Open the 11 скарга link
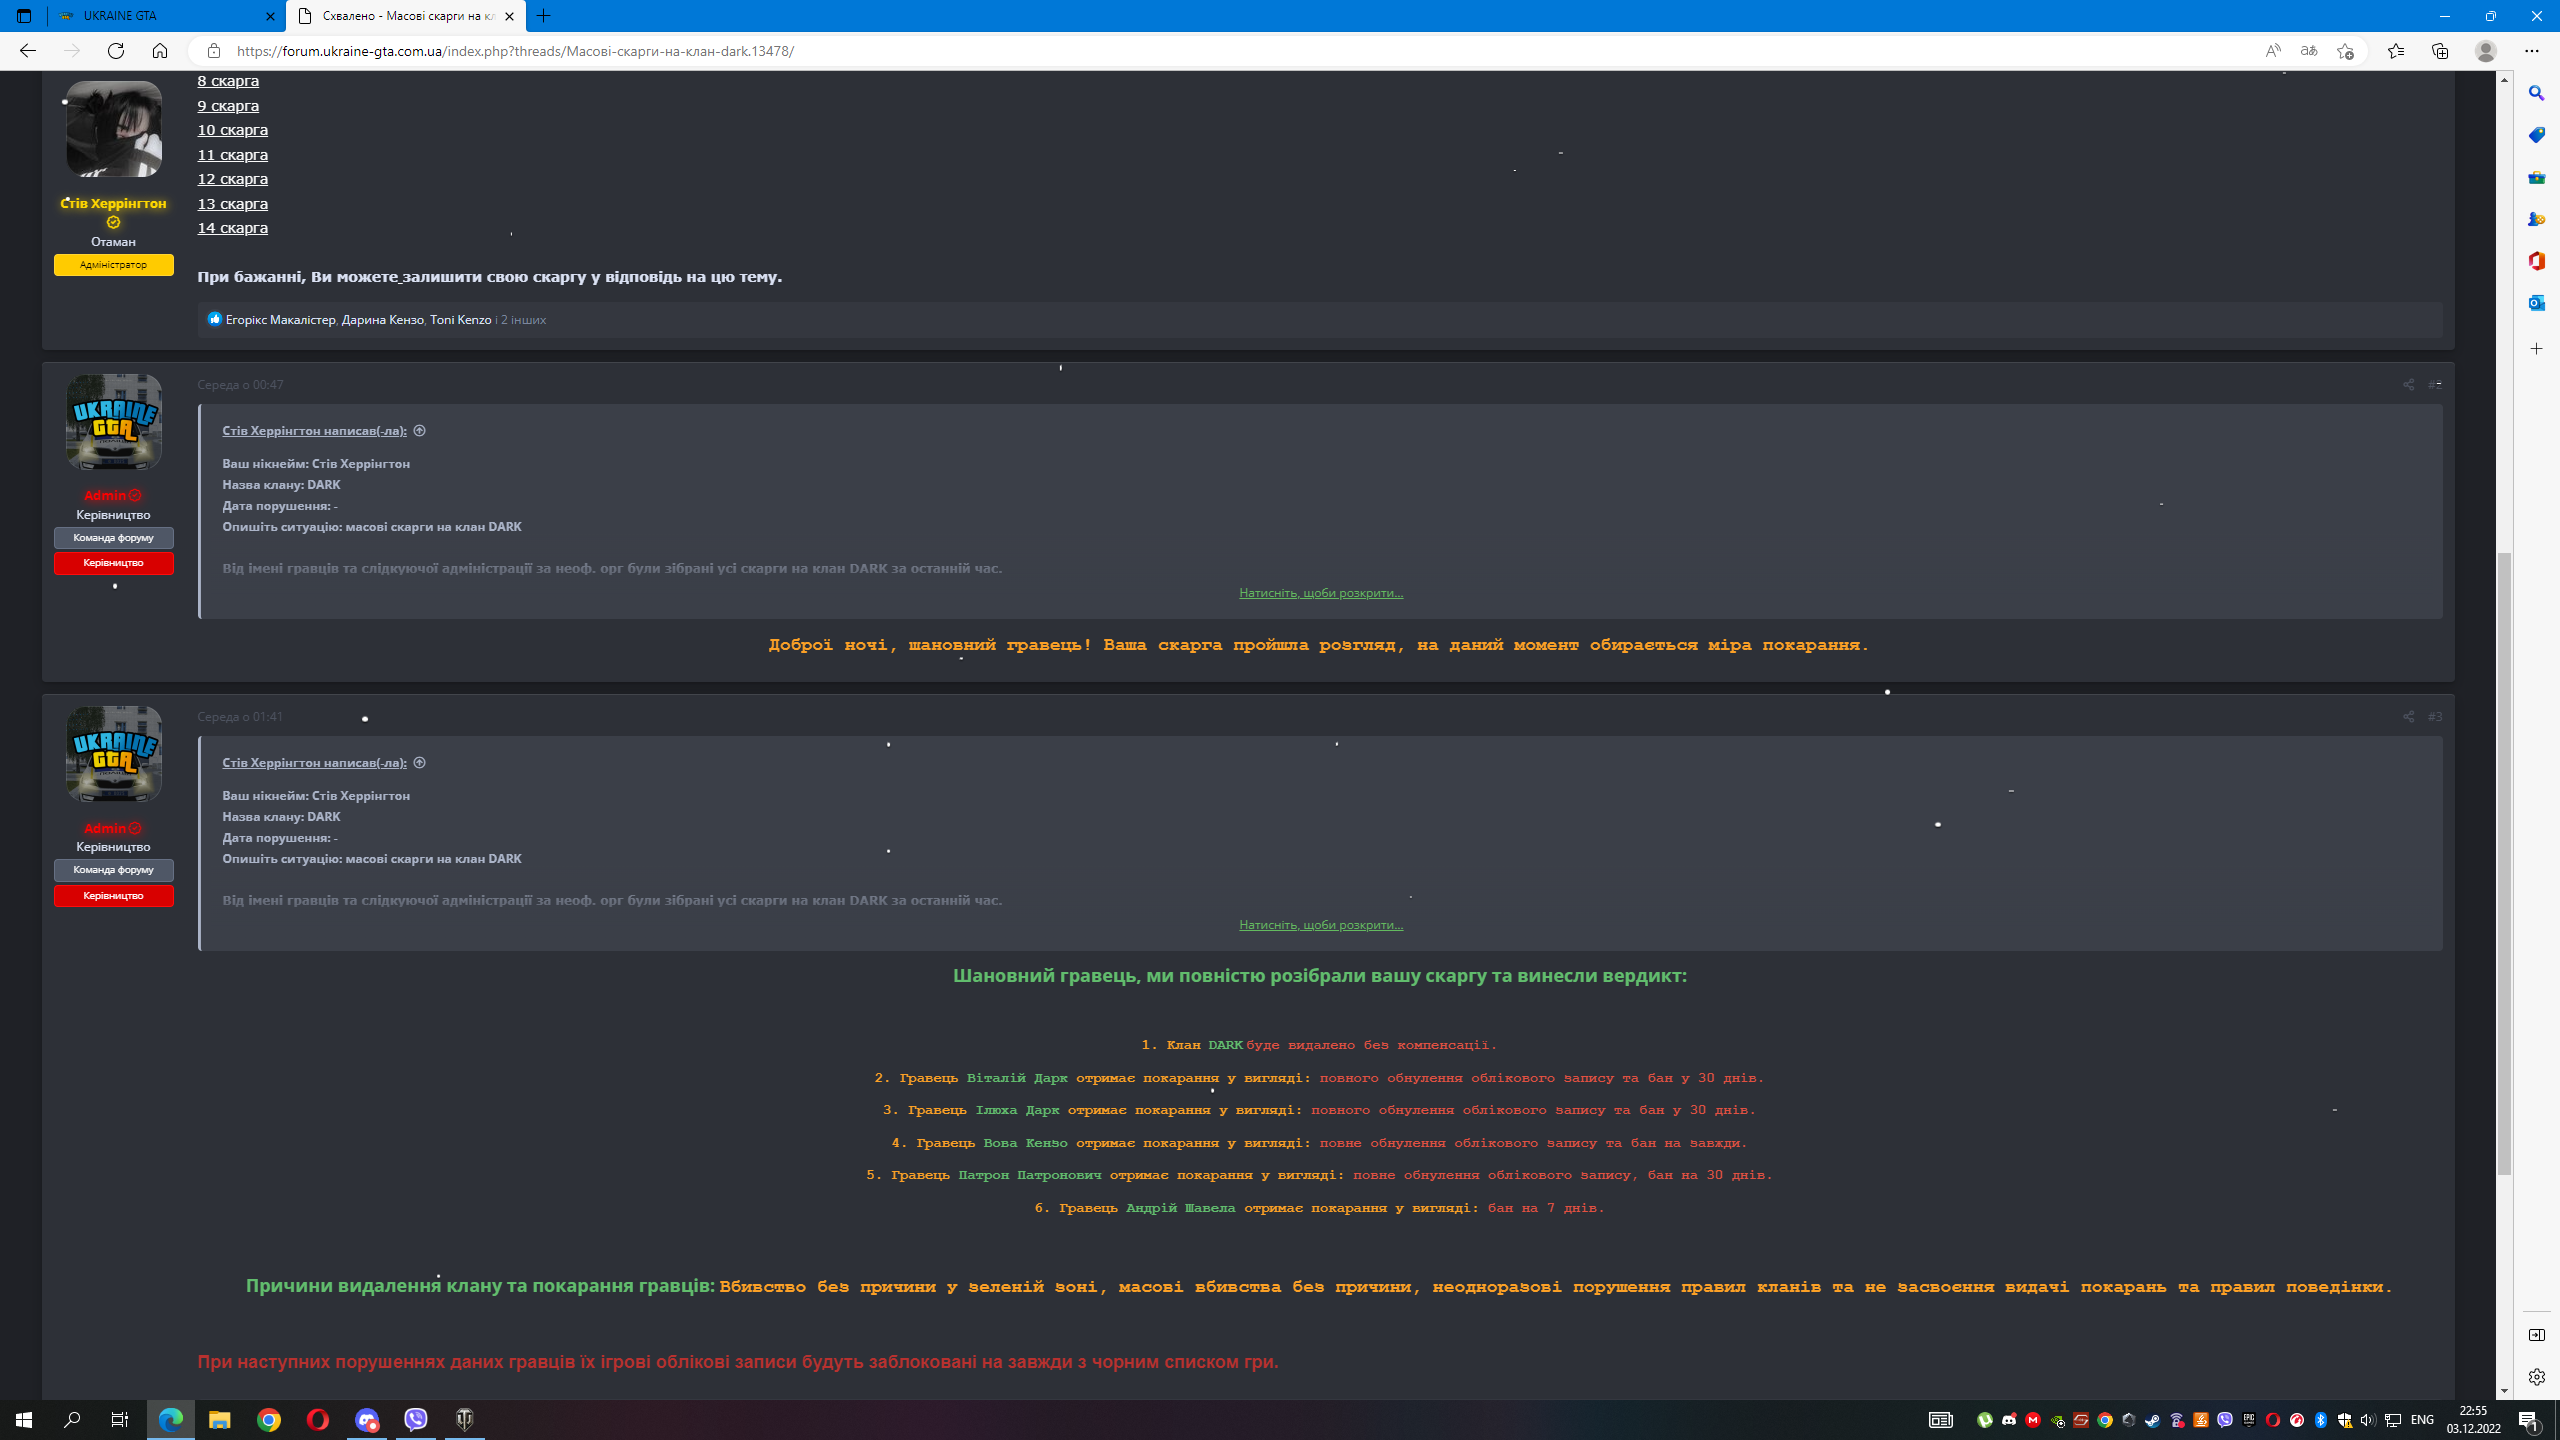Image resolution: width=2560 pixels, height=1440 pixels. coord(232,155)
